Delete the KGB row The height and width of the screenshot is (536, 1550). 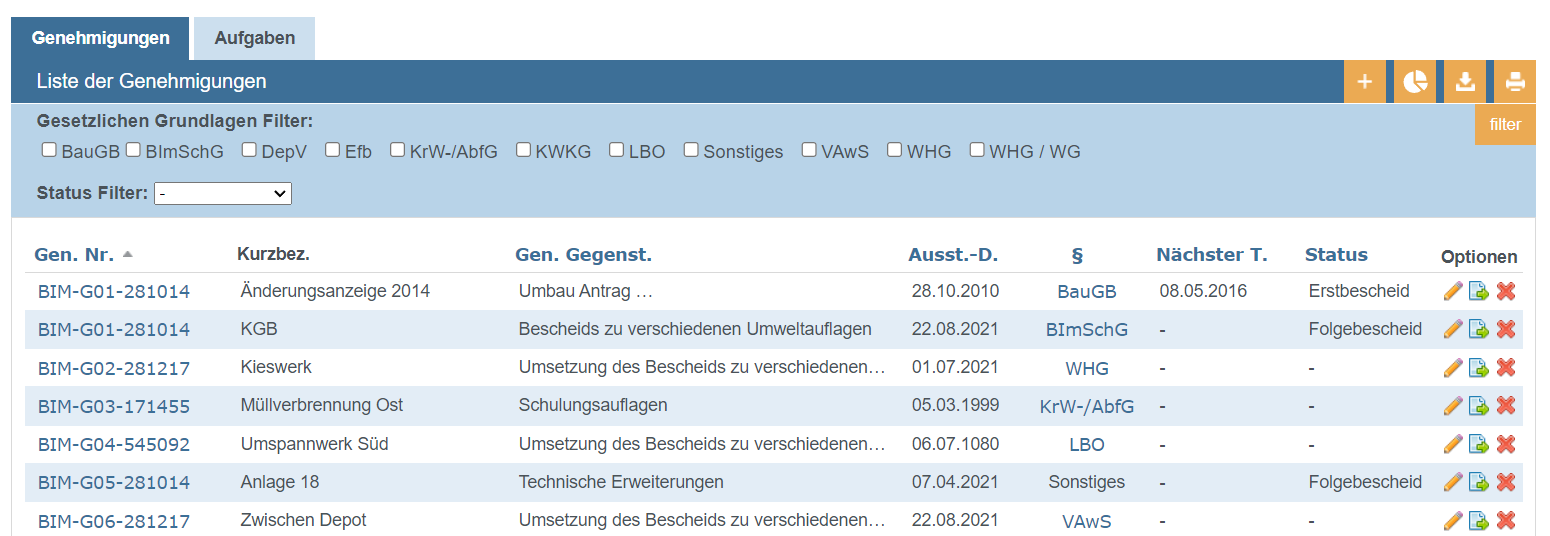[1506, 329]
